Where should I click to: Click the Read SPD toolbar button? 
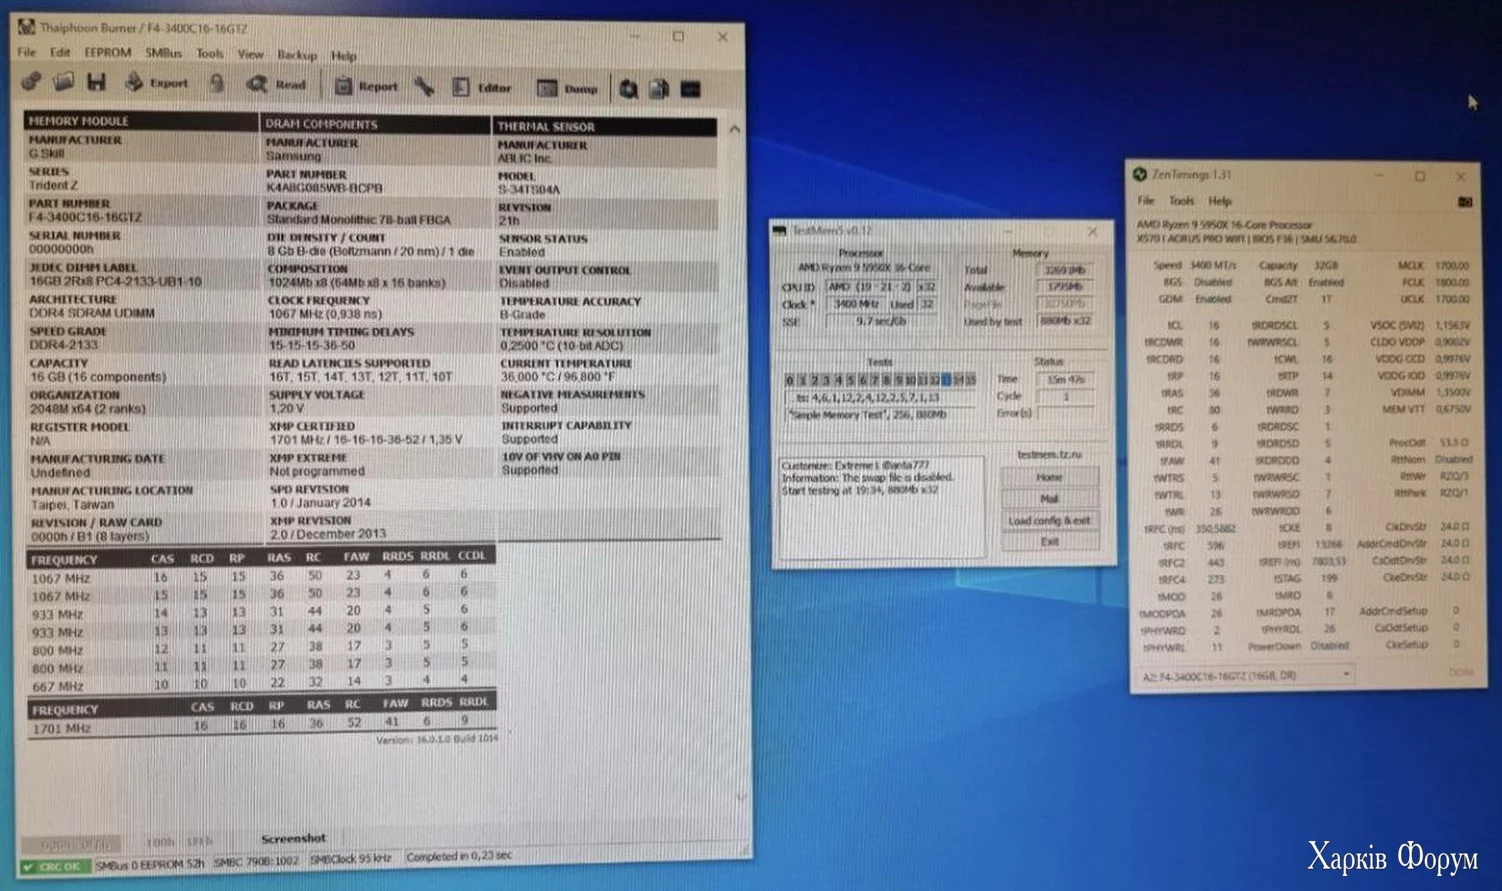point(277,85)
